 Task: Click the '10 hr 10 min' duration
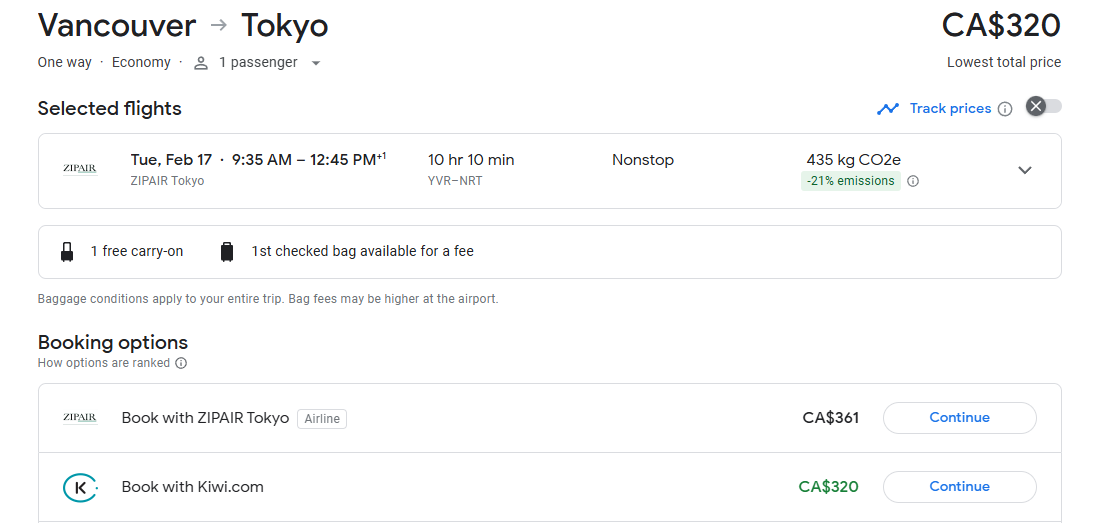471,160
